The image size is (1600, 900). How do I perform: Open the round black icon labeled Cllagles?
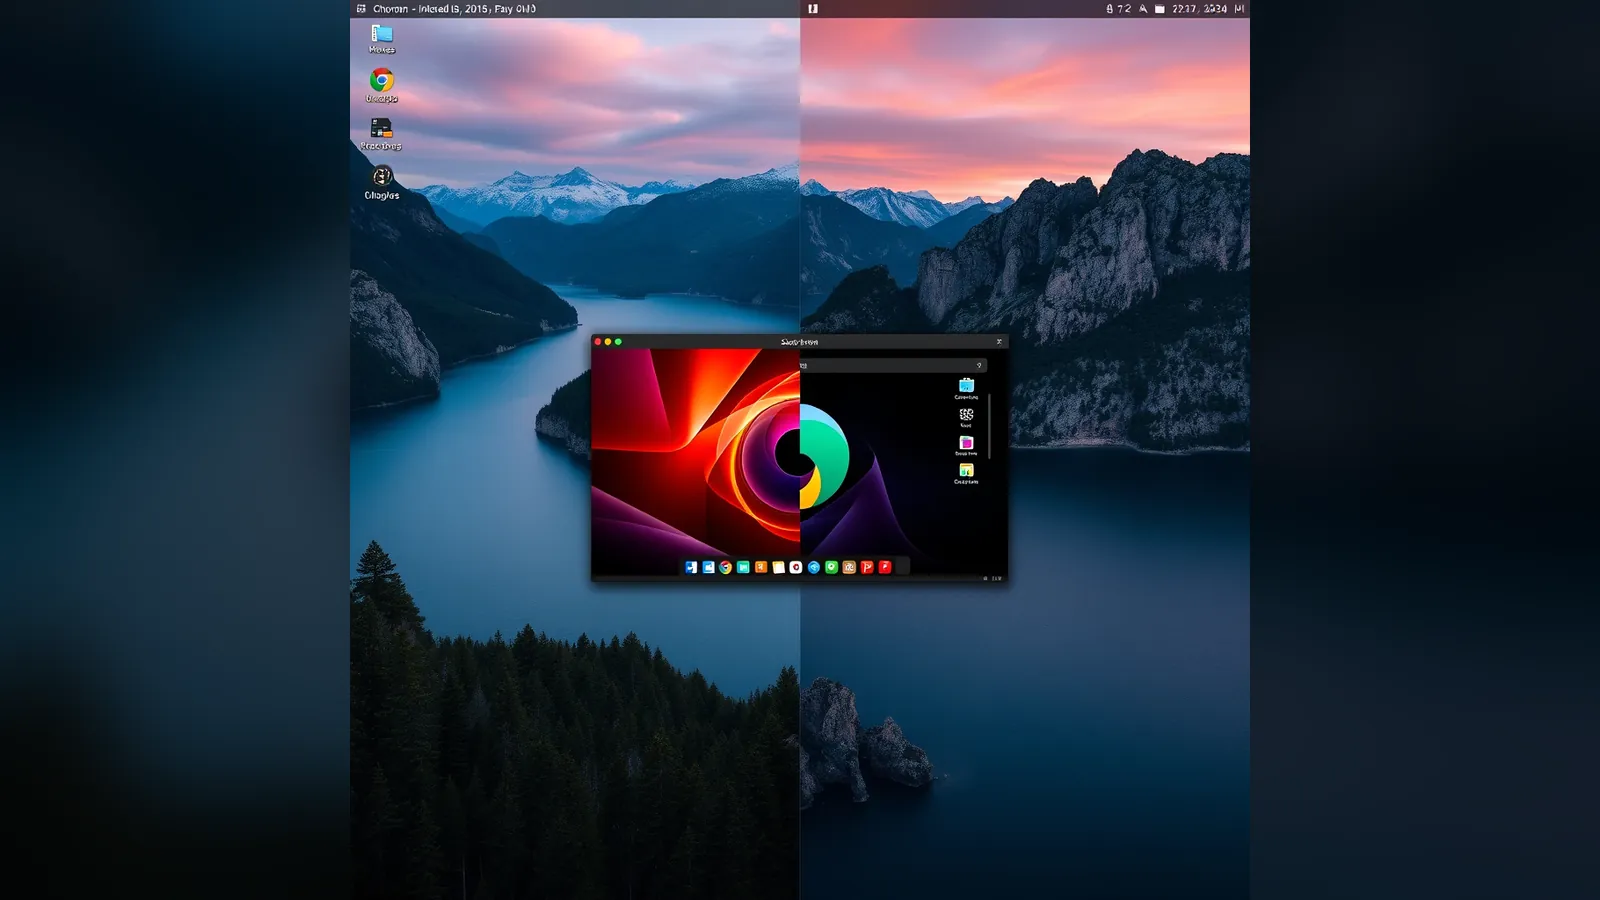pos(382,176)
